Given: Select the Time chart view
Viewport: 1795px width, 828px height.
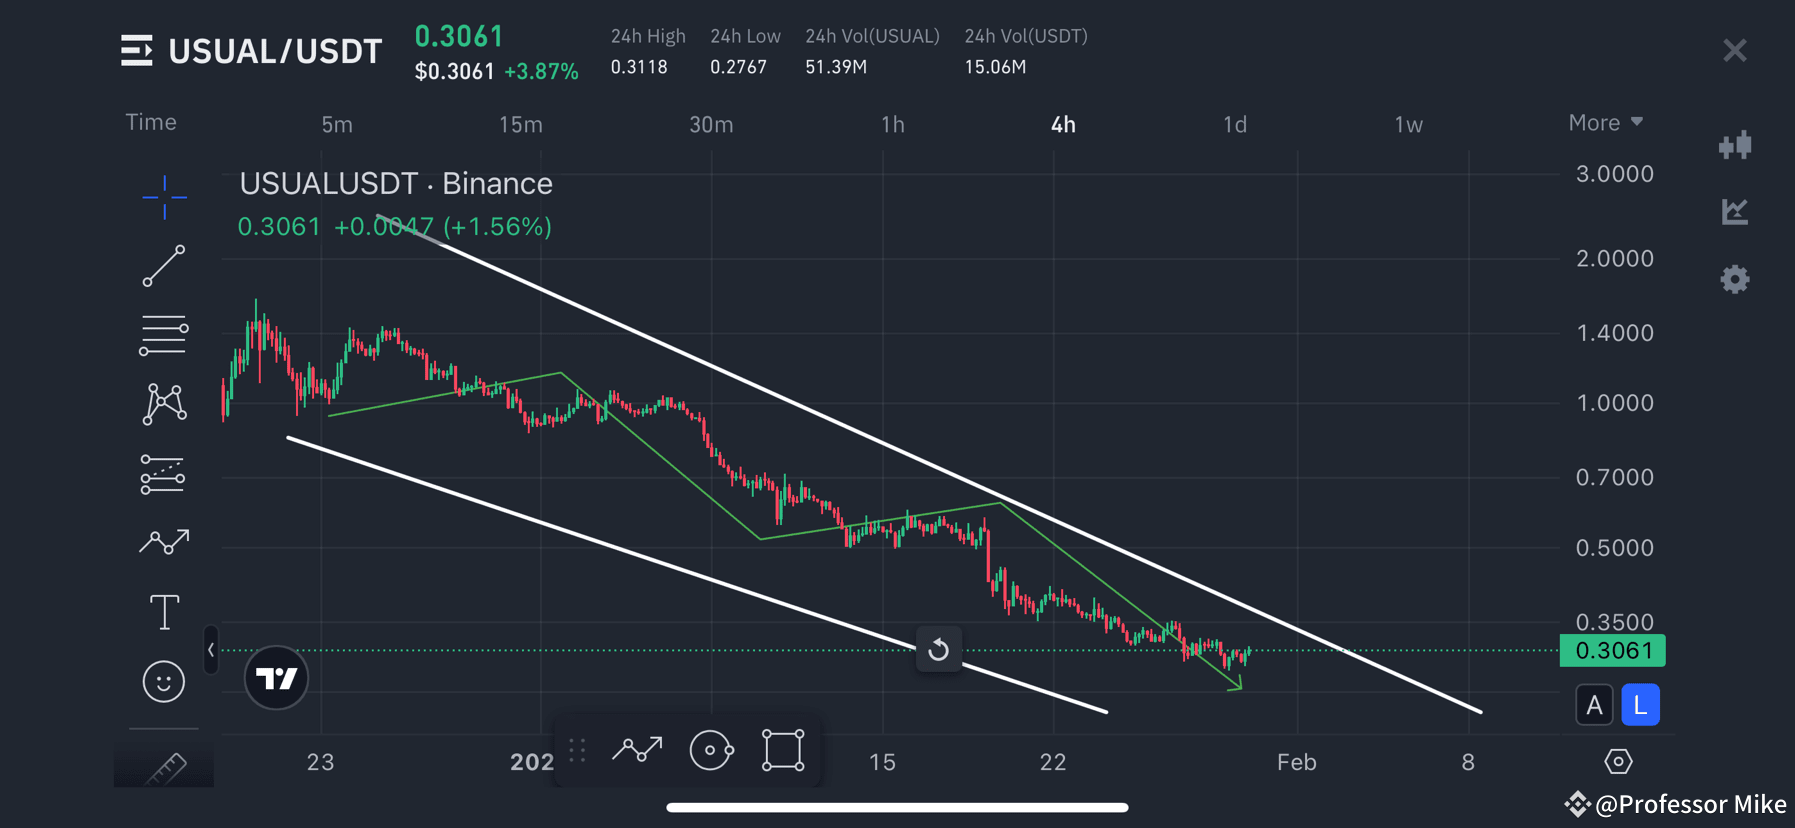Looking at the screenshot, I should click(151, 122).
